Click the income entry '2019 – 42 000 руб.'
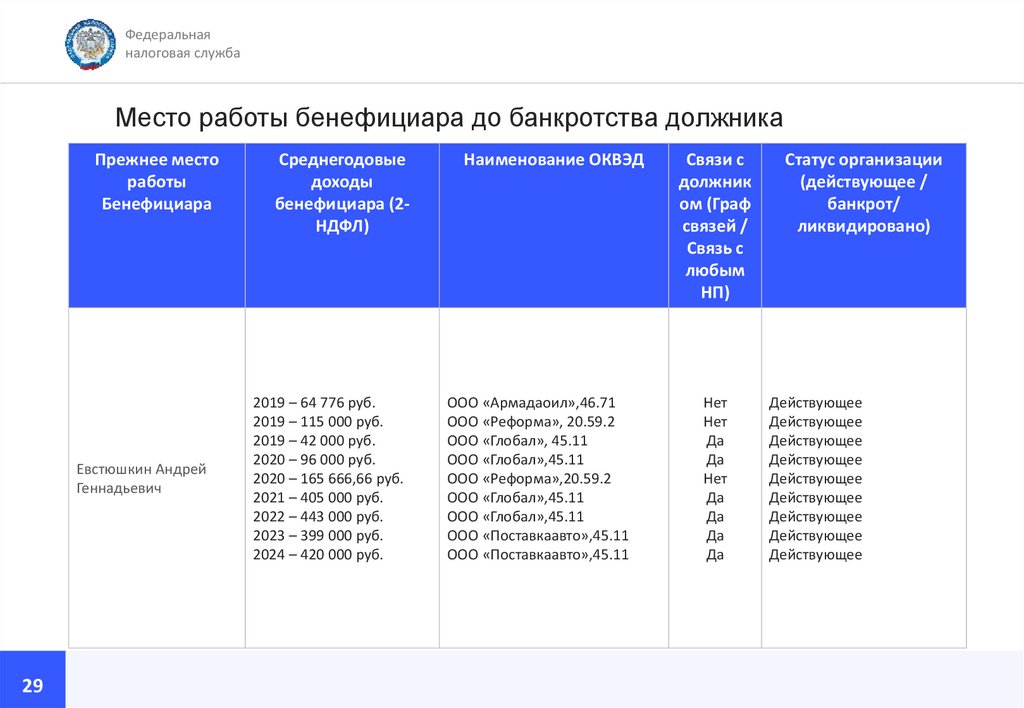Screen dimensions: 1024x708 click(x=314, y=441)
